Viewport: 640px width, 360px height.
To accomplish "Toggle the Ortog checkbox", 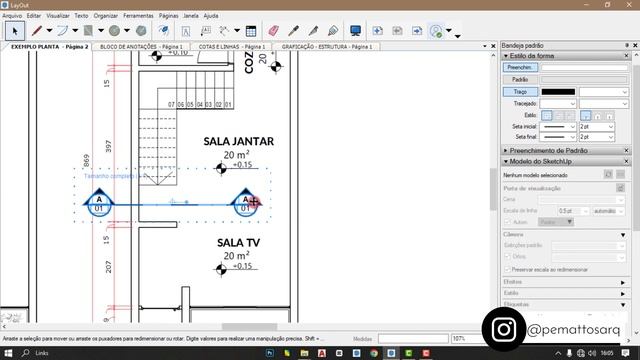I will pos(507,256).
